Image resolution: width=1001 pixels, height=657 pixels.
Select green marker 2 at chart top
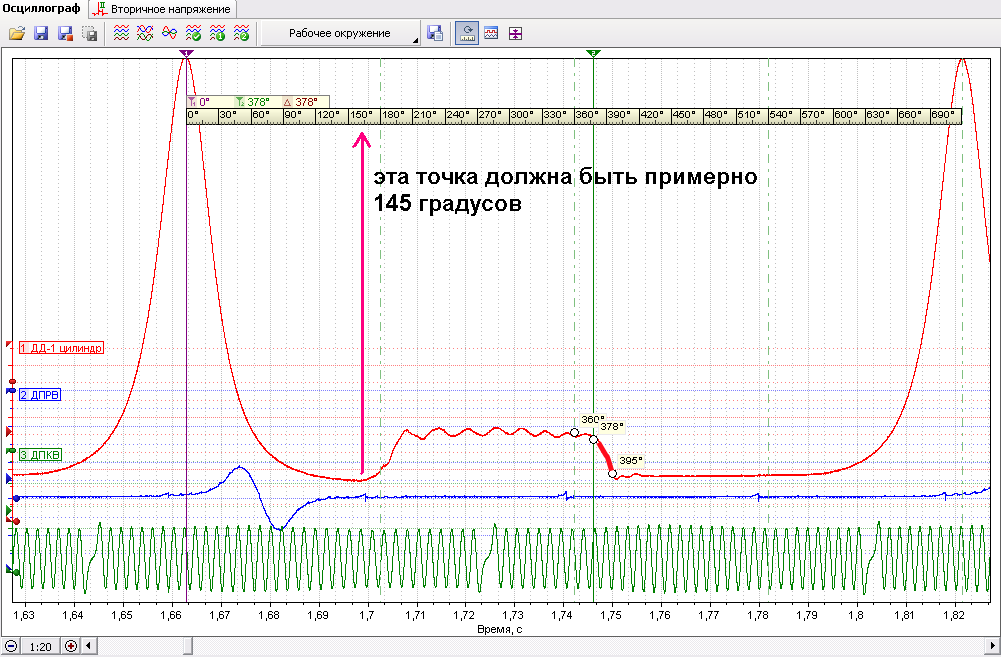coord(593,54)
